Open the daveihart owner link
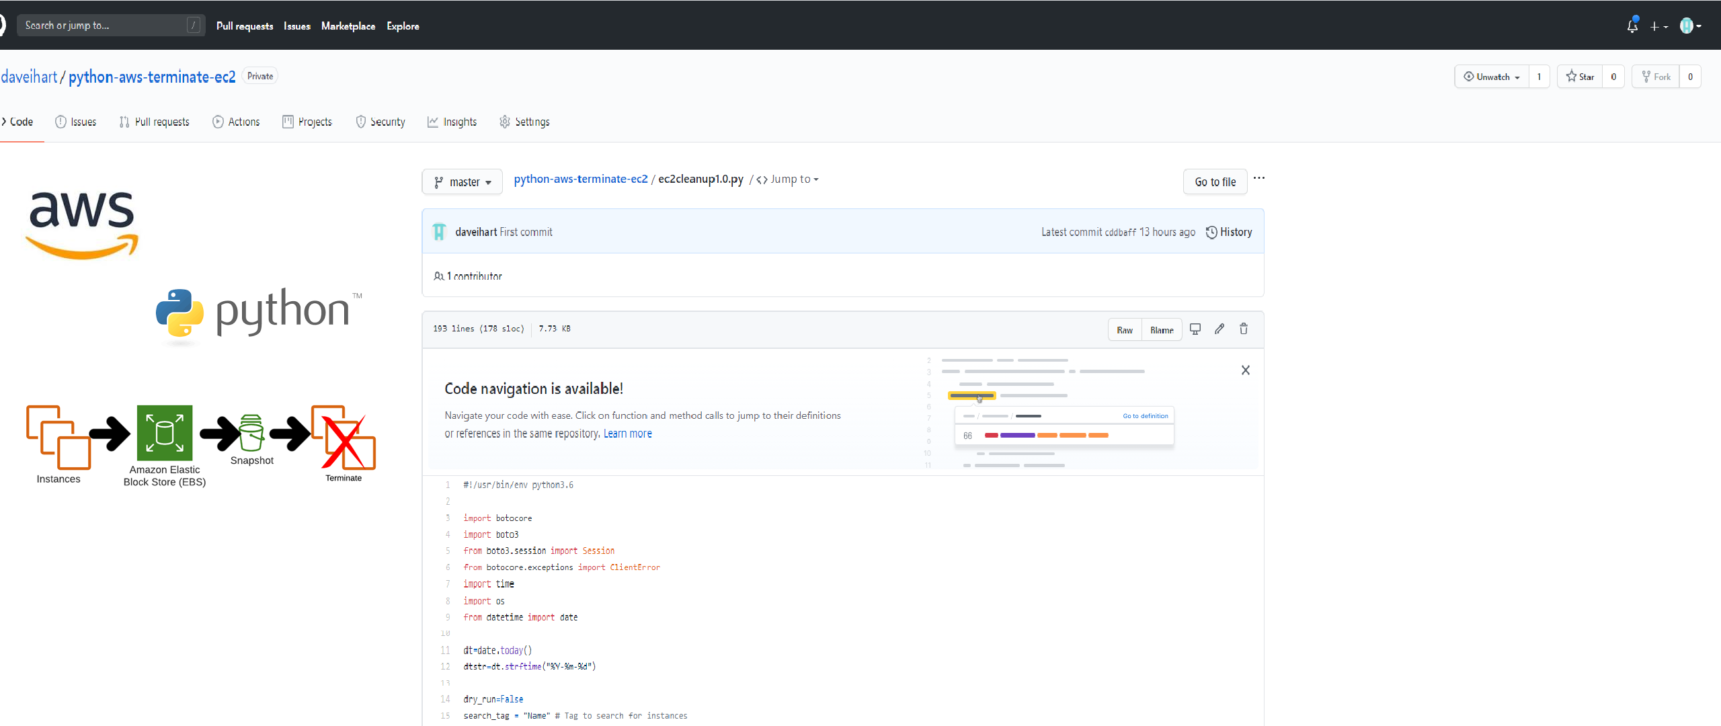 click(29, 77)
